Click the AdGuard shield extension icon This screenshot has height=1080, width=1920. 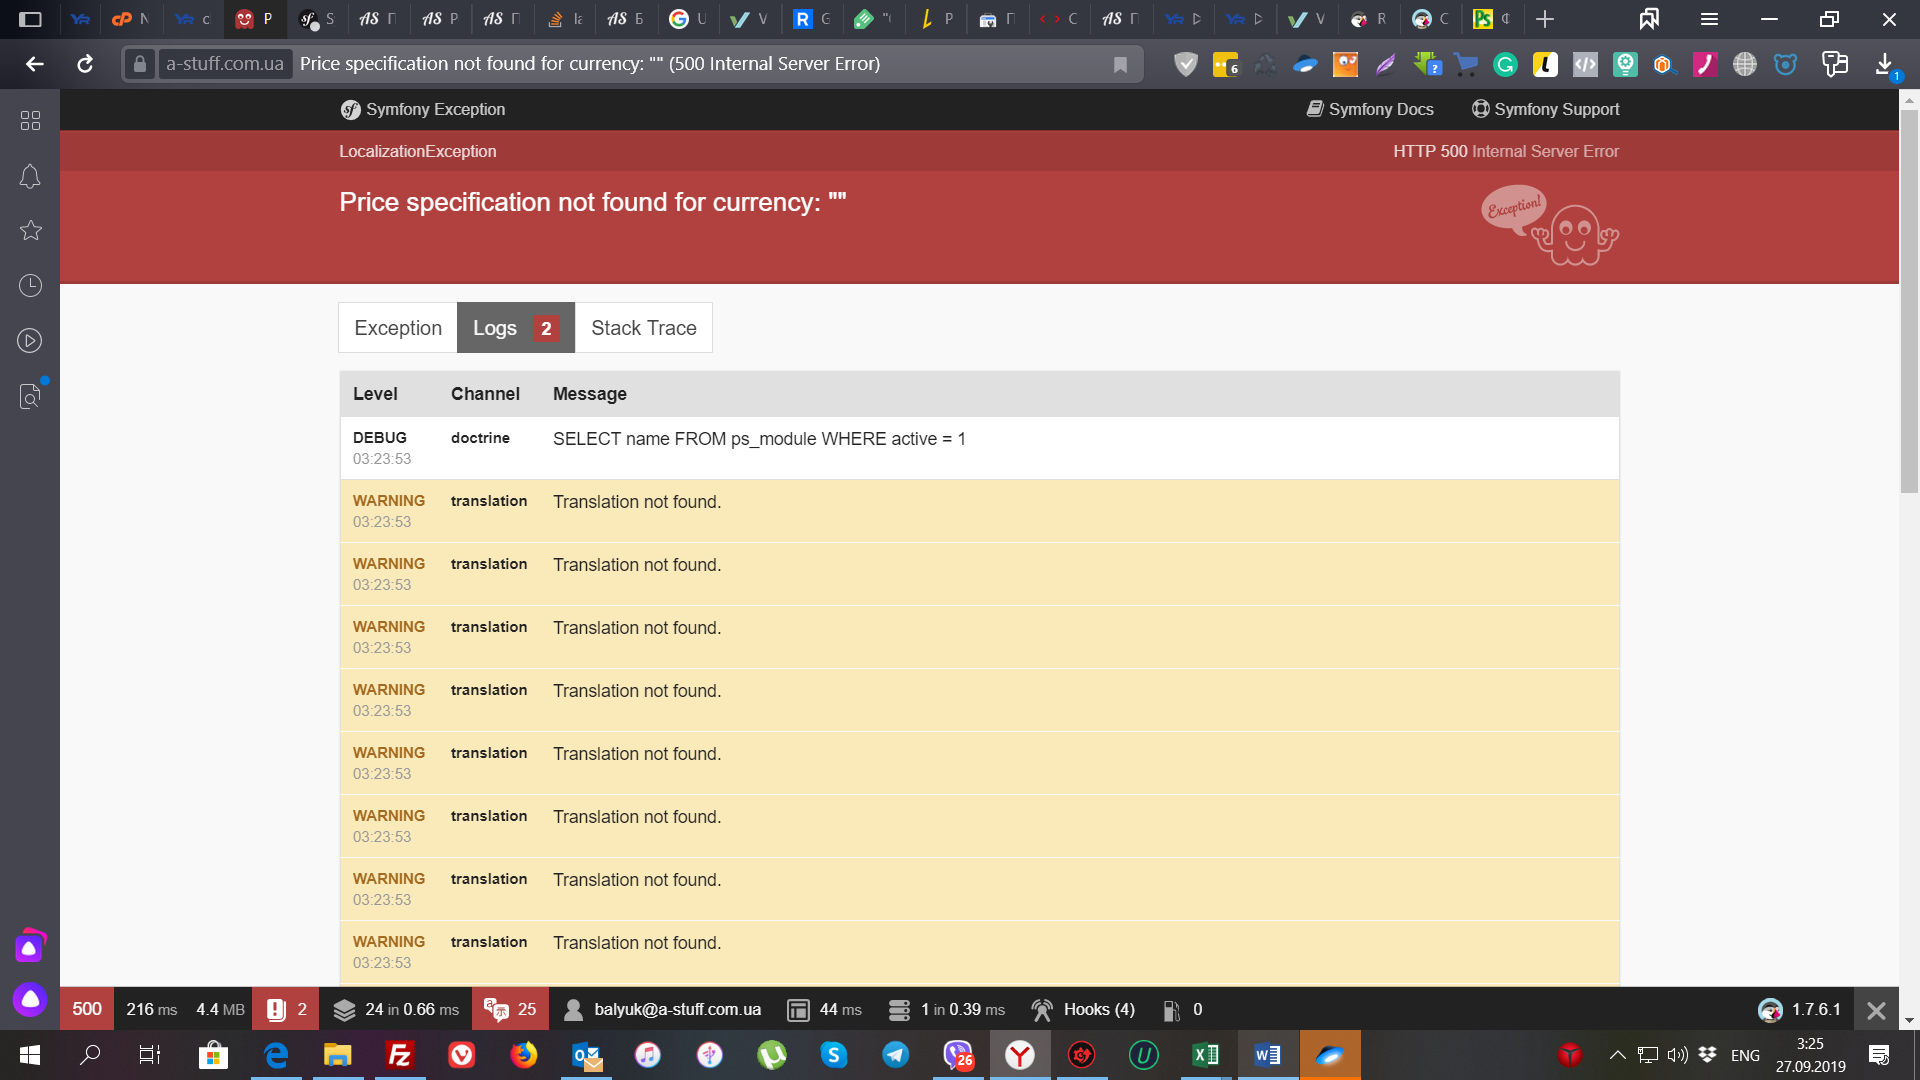(1187, 64)
